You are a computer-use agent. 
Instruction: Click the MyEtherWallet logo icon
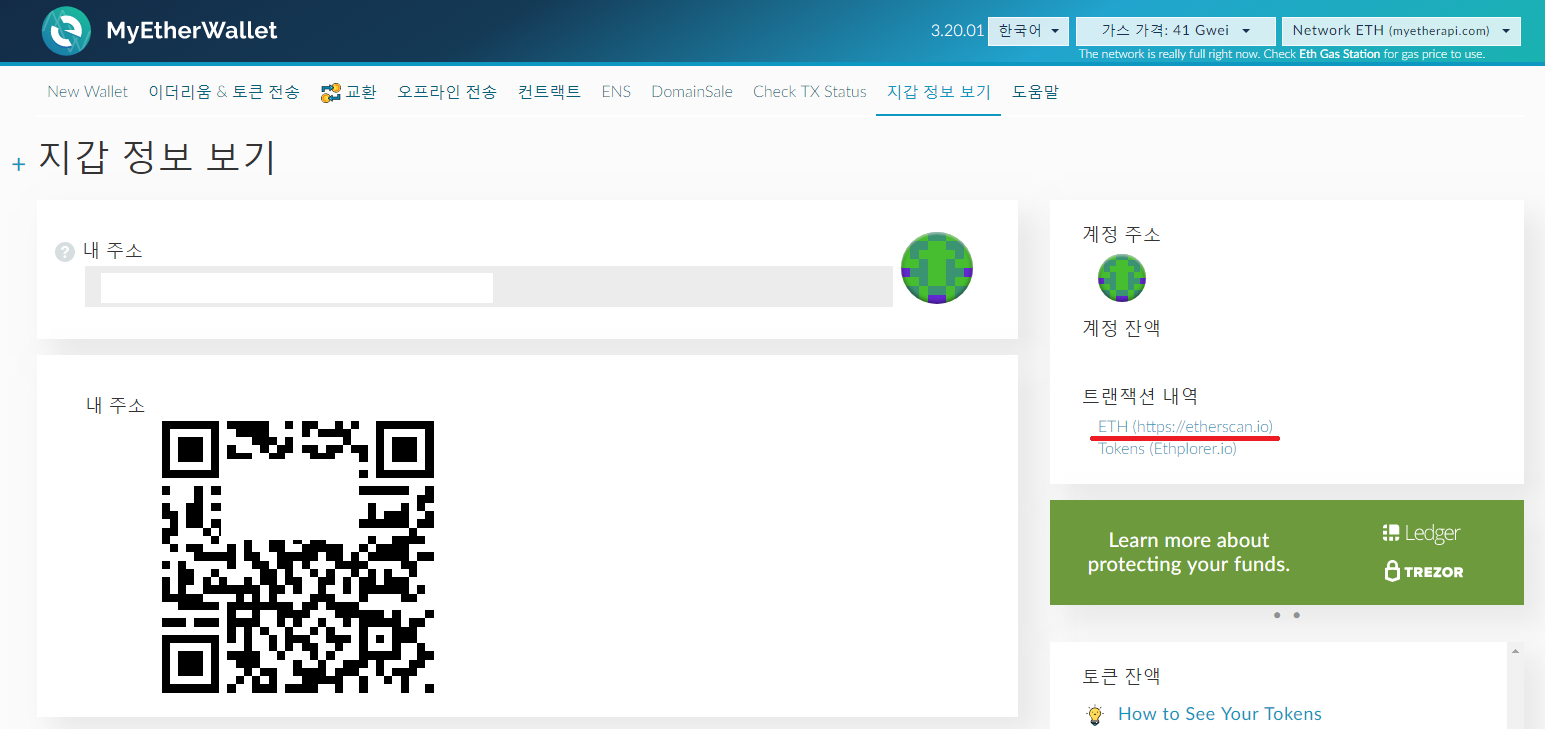(67, 31)
